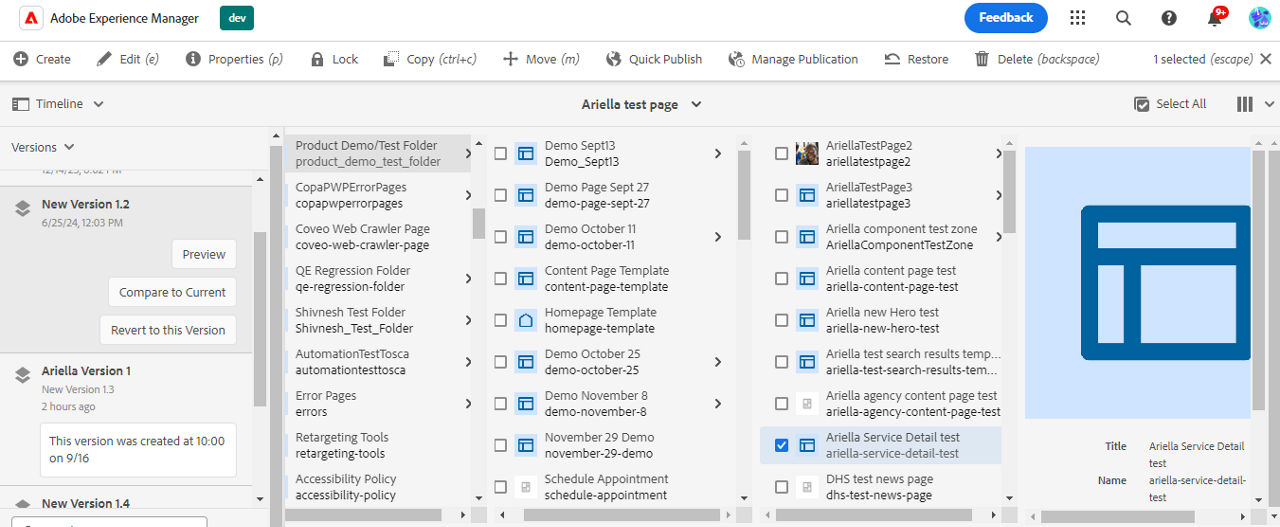Expand the Demo Sept13 chevron
1280x527 pixels.
click(x=718, y=153)
